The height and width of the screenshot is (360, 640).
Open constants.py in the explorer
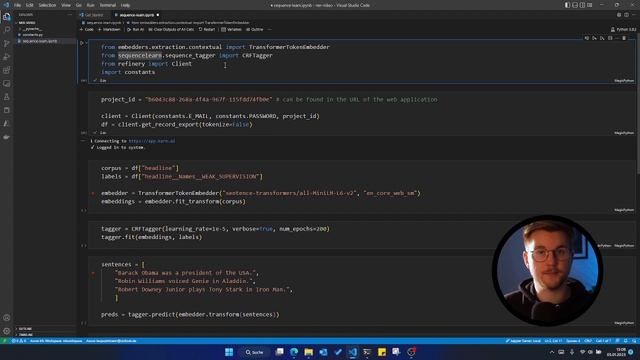tap(33, 35)
